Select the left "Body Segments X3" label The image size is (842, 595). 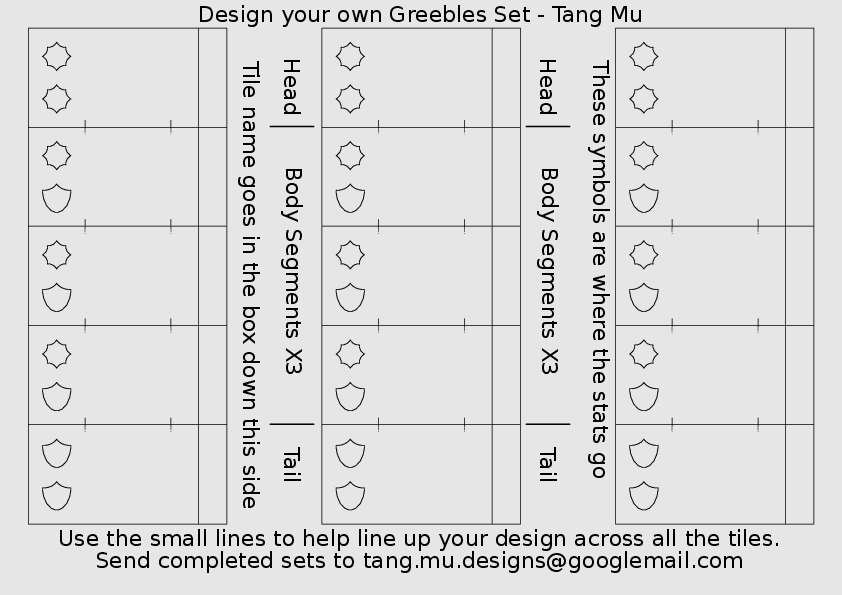292,271
